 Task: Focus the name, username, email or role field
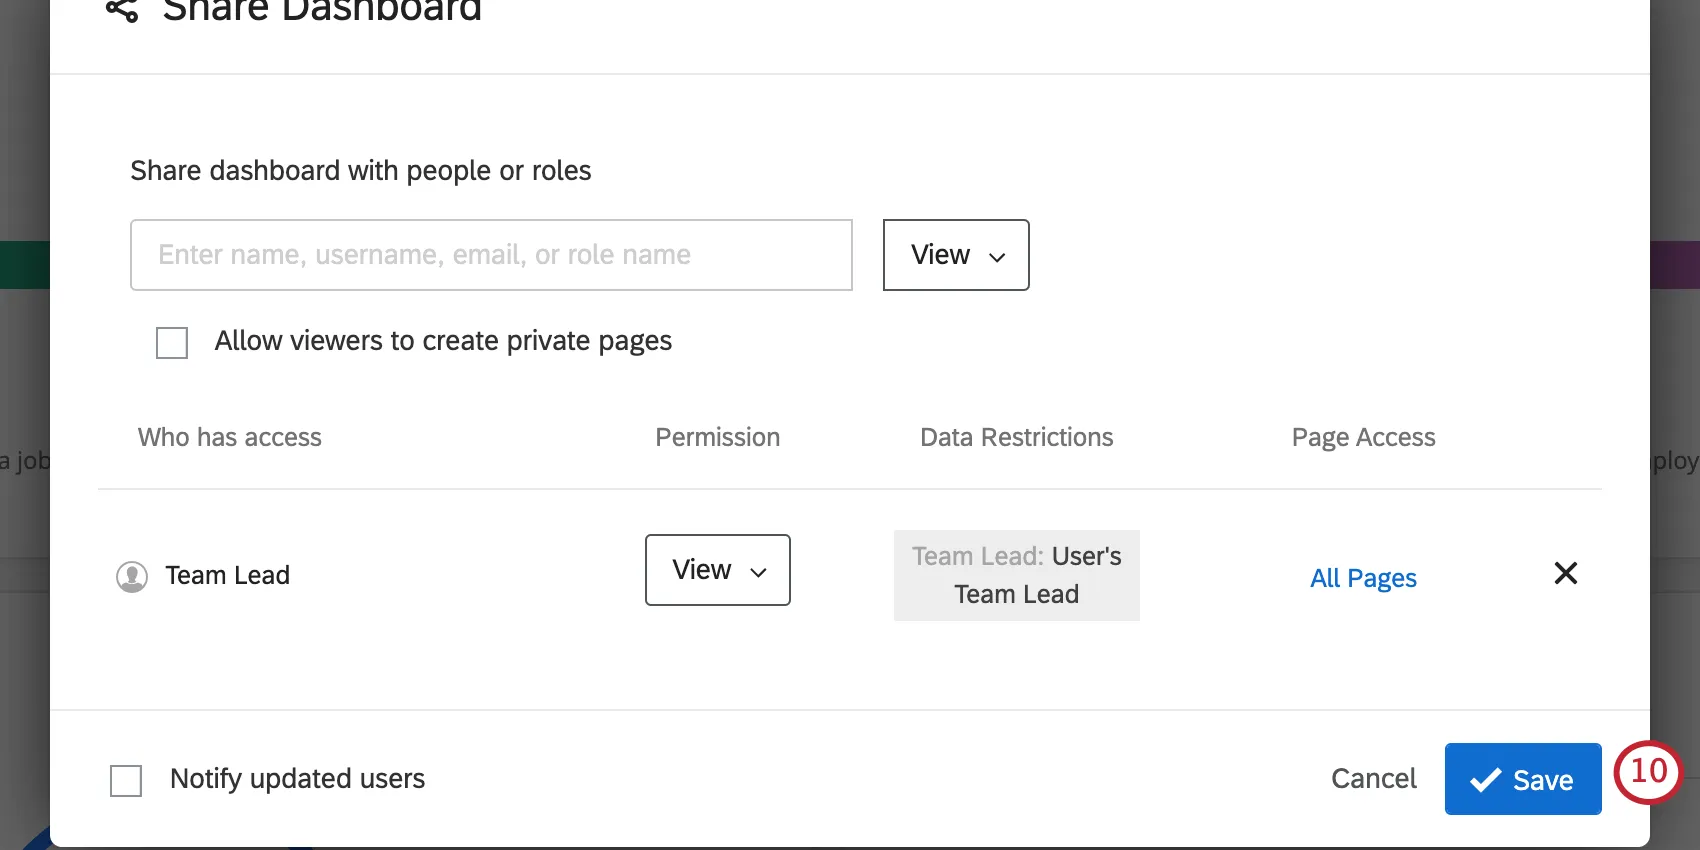491,255
